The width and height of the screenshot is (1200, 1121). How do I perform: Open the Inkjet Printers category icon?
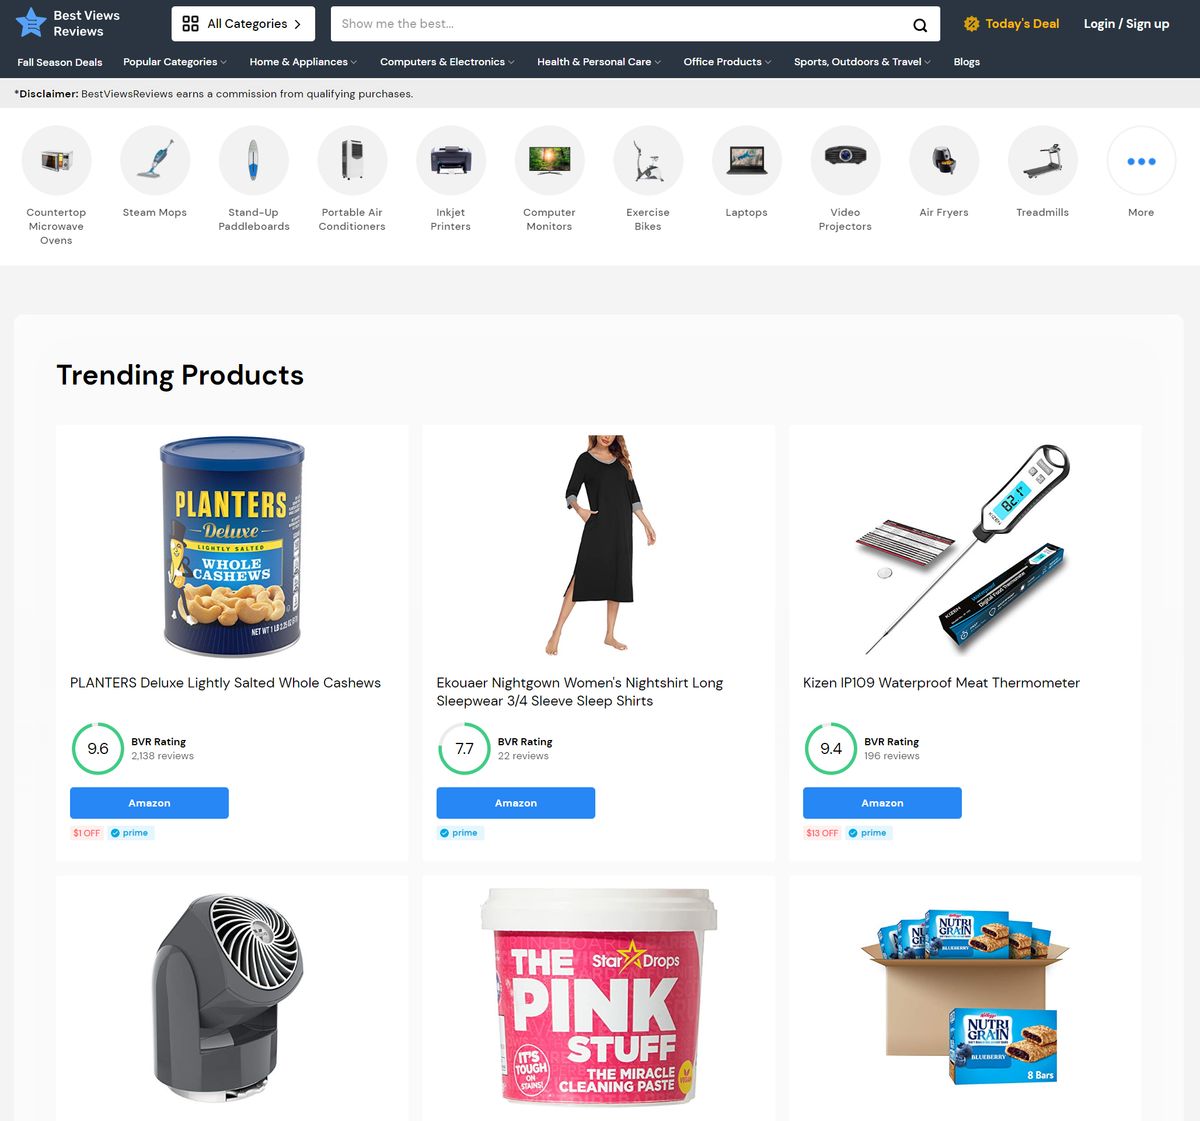tap(451, 160)
